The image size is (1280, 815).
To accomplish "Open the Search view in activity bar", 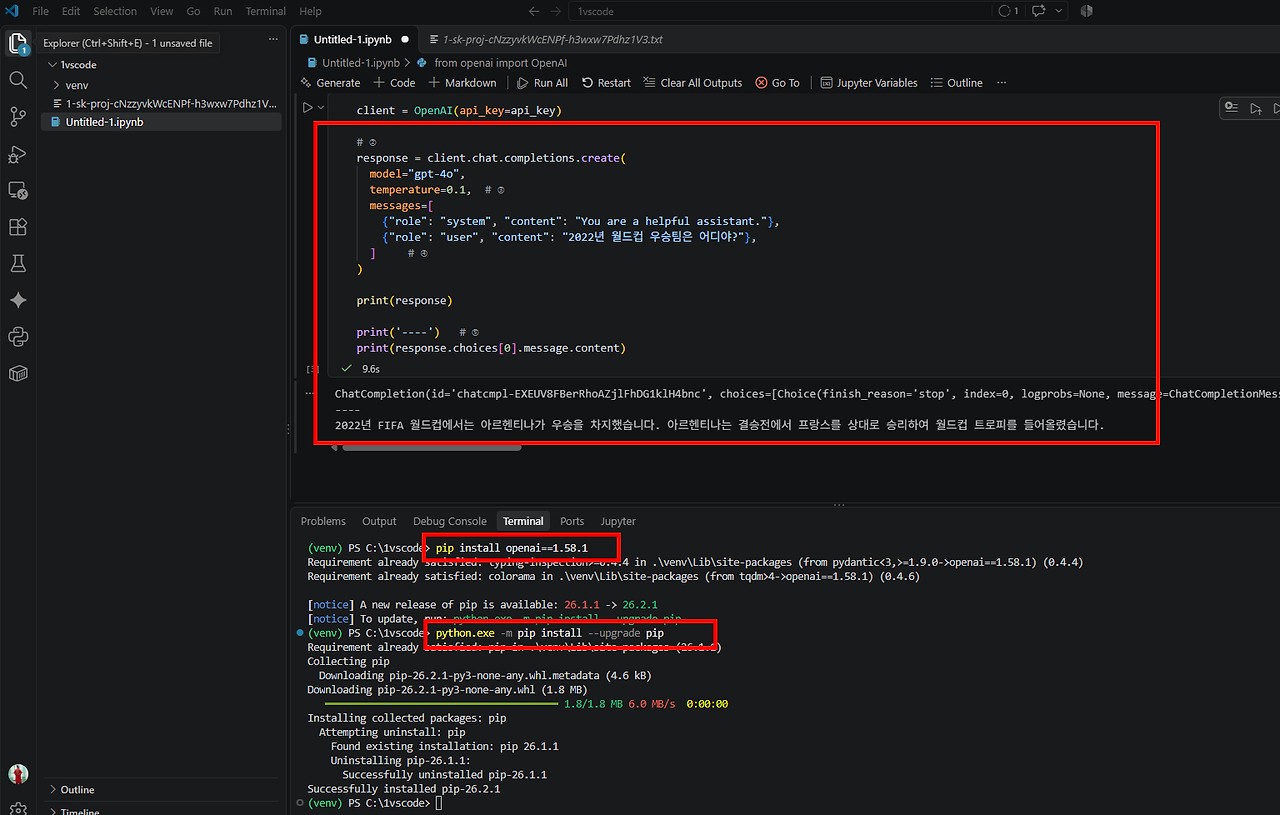I will (x=18, y=80).
